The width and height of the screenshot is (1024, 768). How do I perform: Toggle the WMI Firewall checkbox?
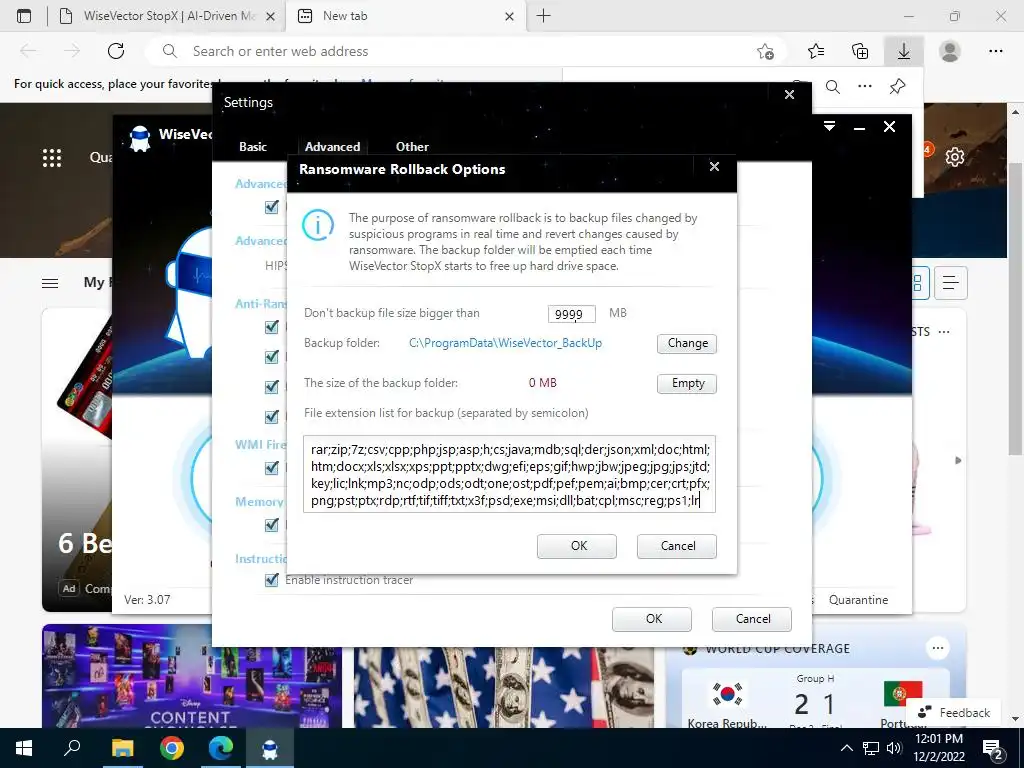pyautogui.click(x=272, y=468)
